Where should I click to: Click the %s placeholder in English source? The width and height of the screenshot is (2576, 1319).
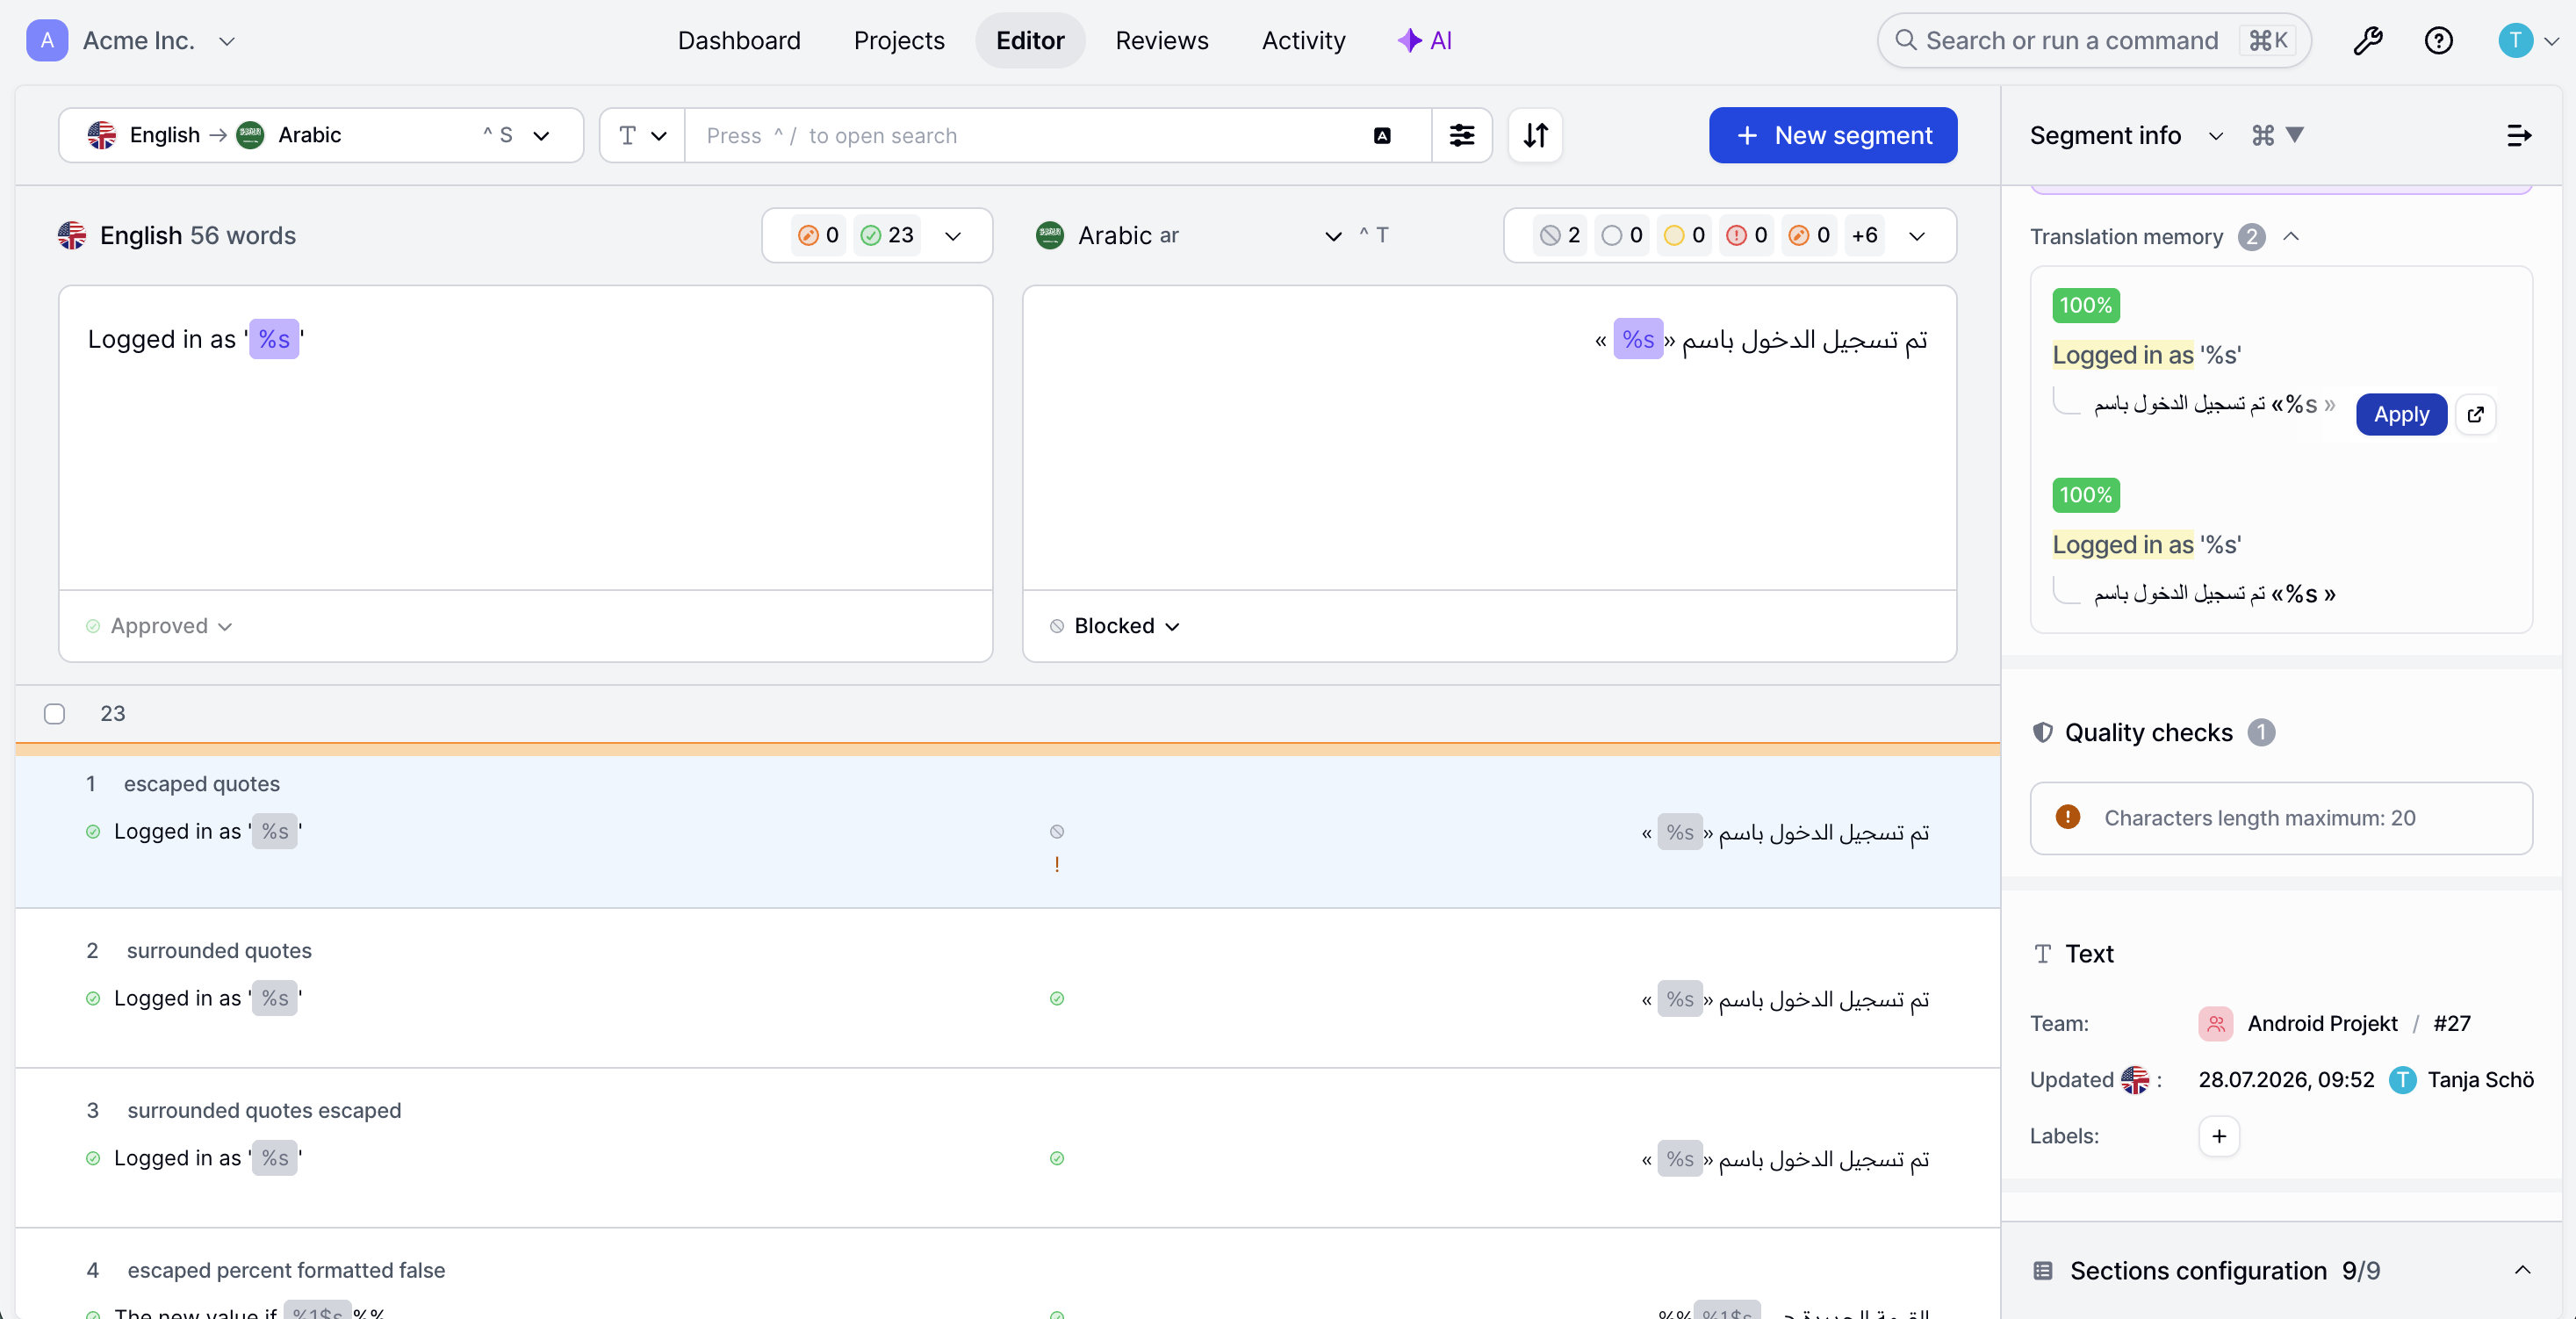click(x=274, y=340)
